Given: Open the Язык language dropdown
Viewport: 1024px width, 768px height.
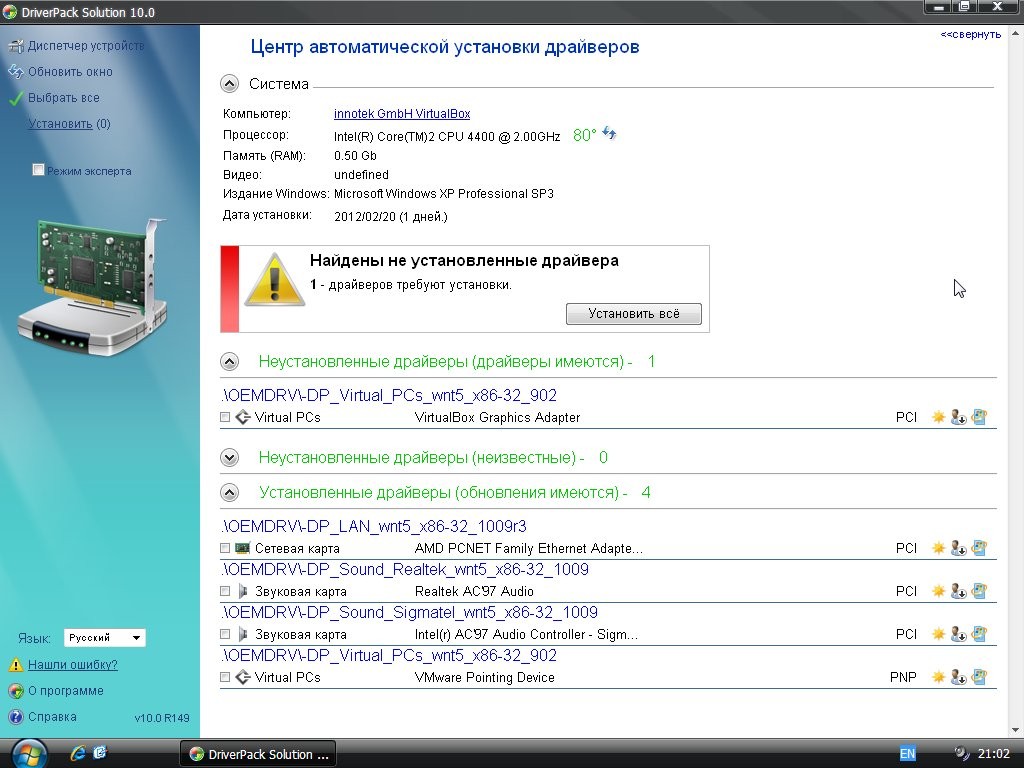Looking at the screenshot, I should click(104, 637).
